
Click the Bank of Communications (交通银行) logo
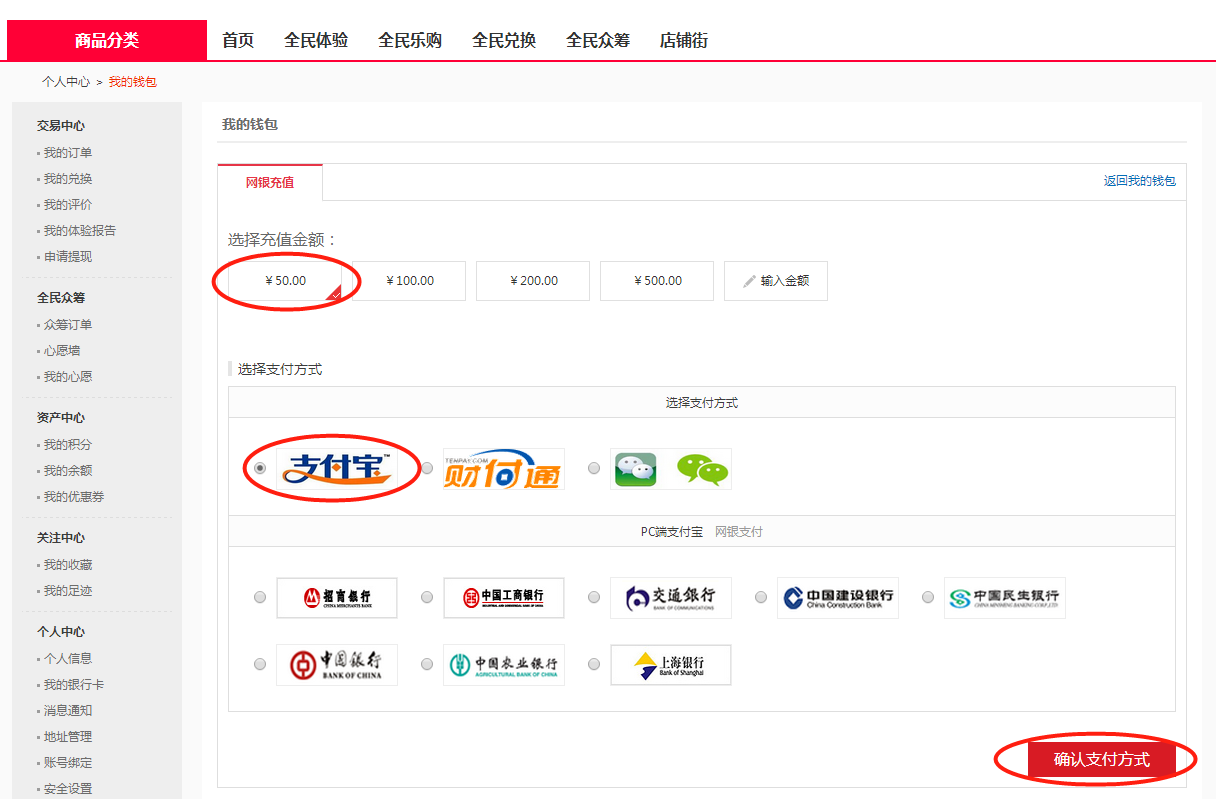coord(671,598)
